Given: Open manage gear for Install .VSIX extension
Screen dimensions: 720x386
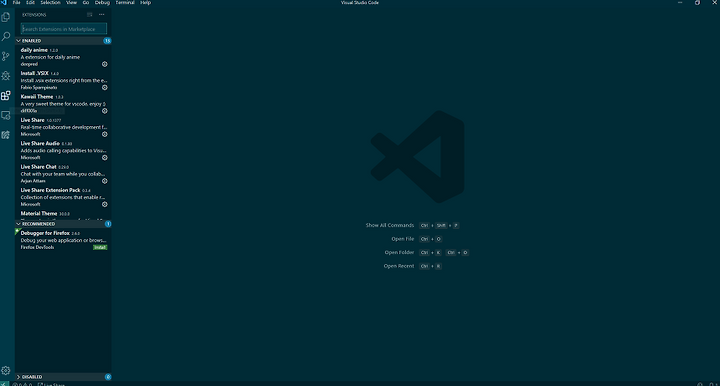Looking at the screenshot, I should pos(105,87).
